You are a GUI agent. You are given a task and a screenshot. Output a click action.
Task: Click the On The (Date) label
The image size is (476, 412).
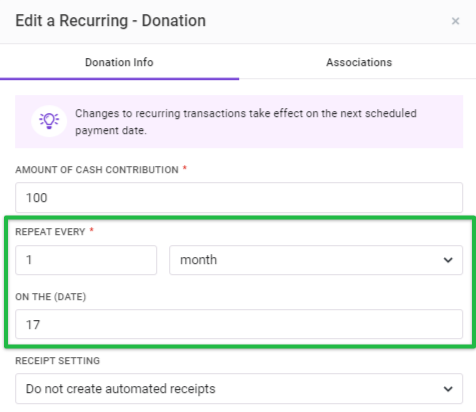51,297
